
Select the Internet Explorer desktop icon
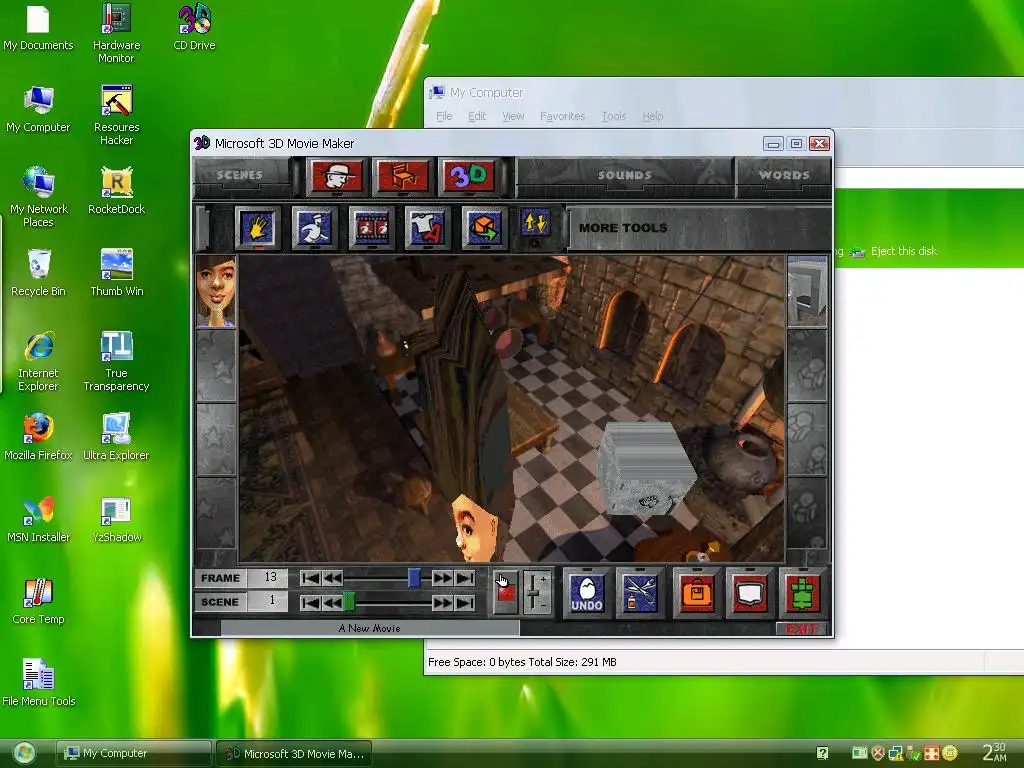click(39, 361)
